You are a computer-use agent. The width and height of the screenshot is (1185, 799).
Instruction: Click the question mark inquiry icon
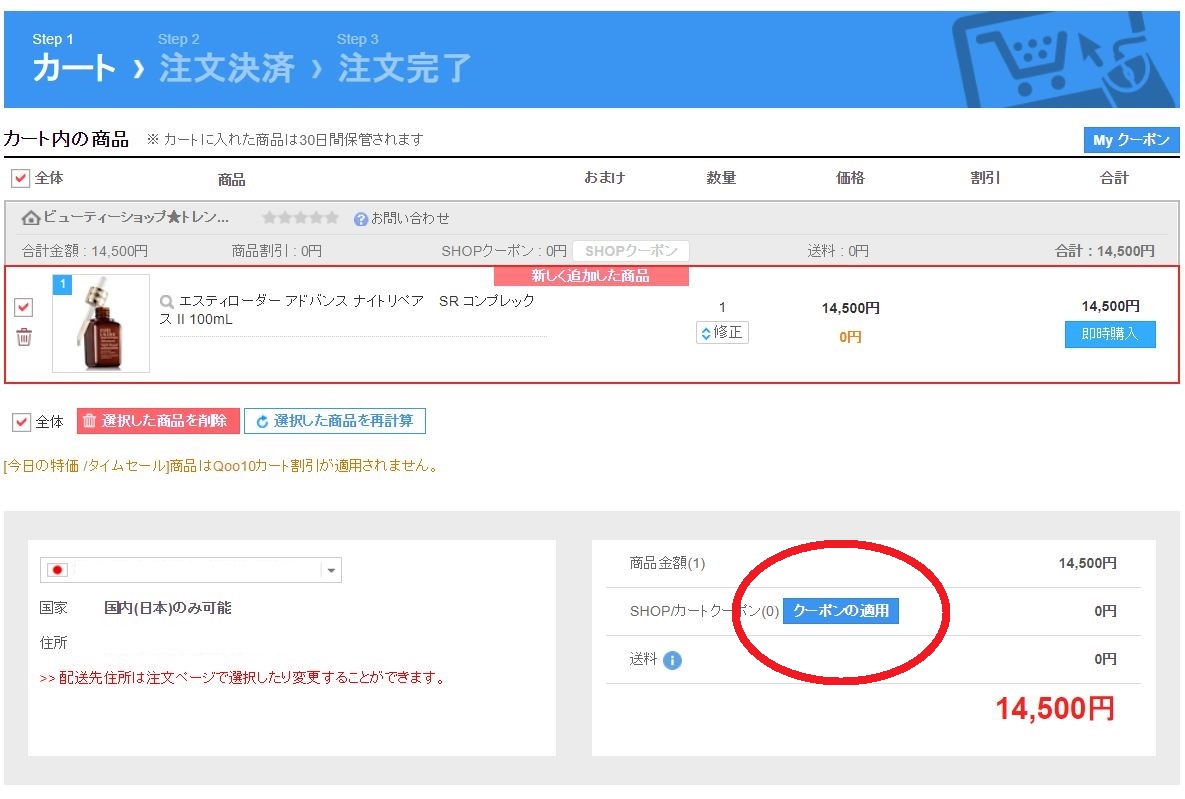[x=361, y=218]
